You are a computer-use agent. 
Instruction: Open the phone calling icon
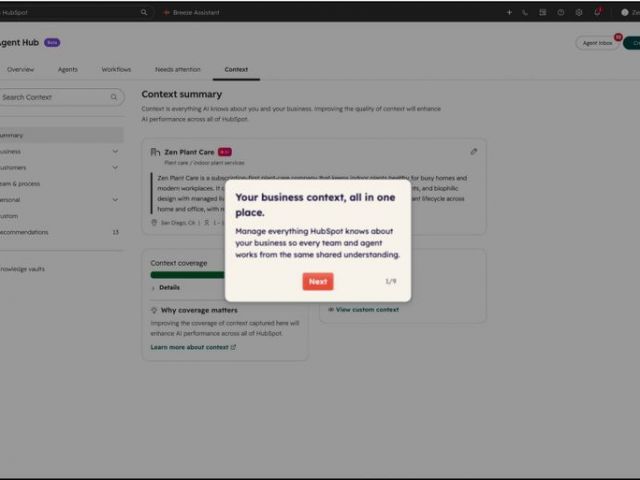click(x=525, y=13)
